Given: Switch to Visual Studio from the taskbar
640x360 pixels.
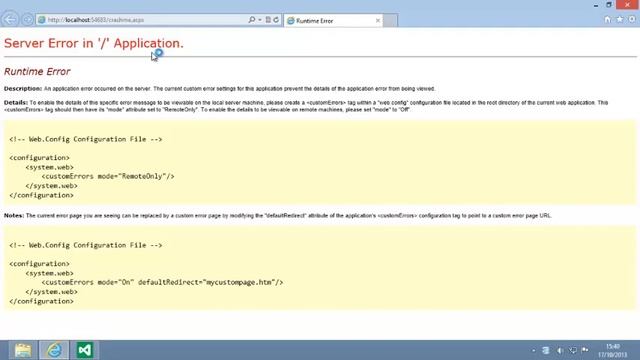Looking at the screenshot, I should (x=85, y=350).
